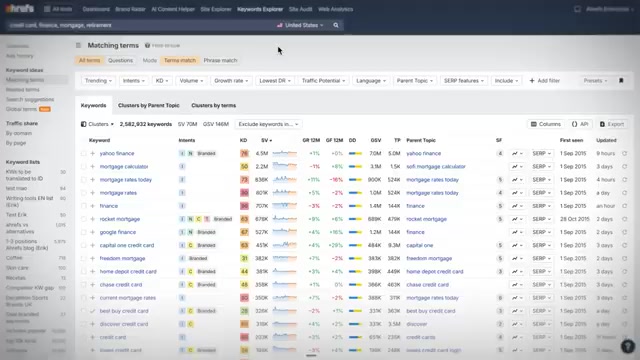Open the Intents filter dropdown
Viewport: 640px width, 360px height.
tap(133, 81)
